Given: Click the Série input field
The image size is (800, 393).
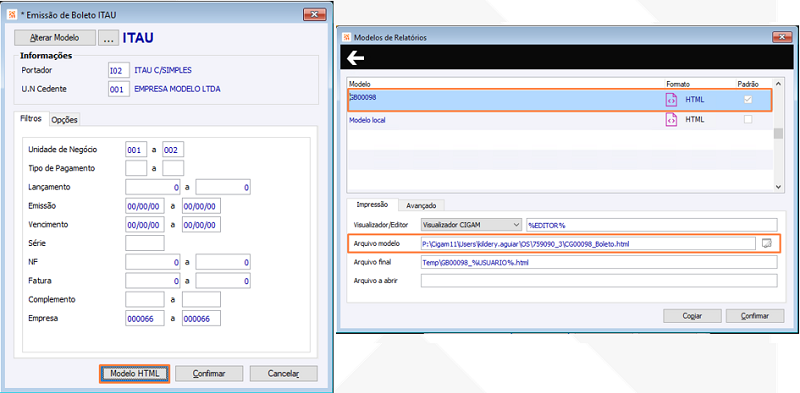Looking at the screenshot, I should [145, 243].
